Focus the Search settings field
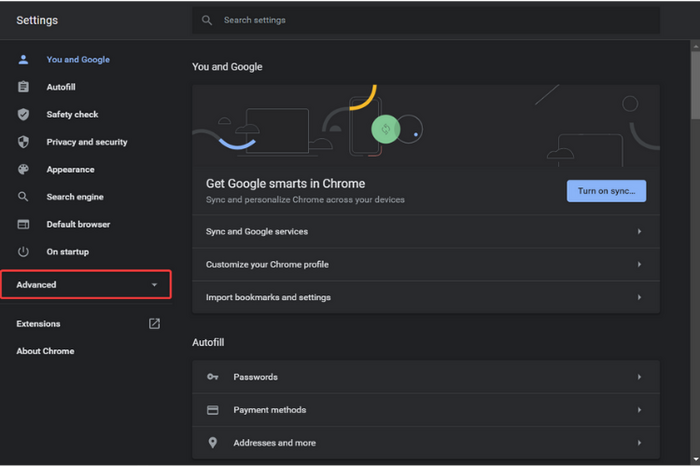 tap(426, 20)
